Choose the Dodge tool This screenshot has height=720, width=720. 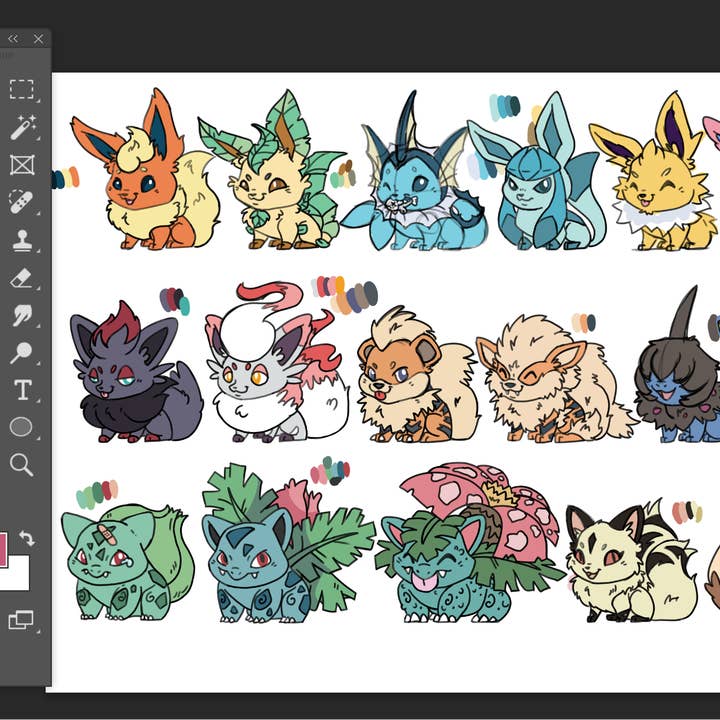point(21,353)
